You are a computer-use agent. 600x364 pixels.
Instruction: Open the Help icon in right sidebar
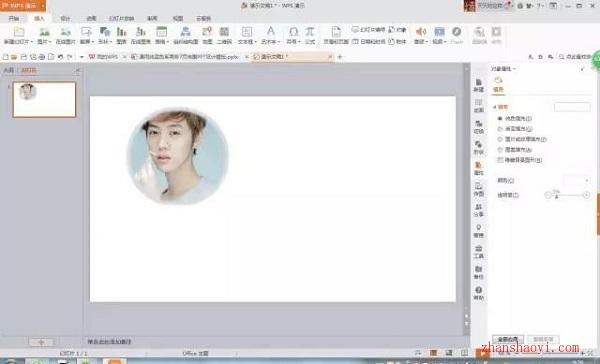click(x=478, y=293)
